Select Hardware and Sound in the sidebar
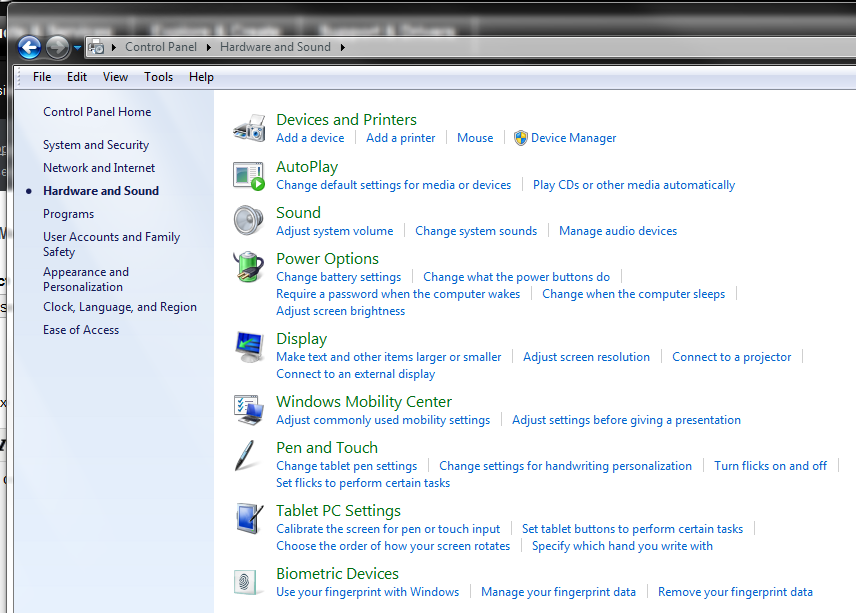Image resolution: width=856 pixels, height=613 pixels. tap(101, 191)
